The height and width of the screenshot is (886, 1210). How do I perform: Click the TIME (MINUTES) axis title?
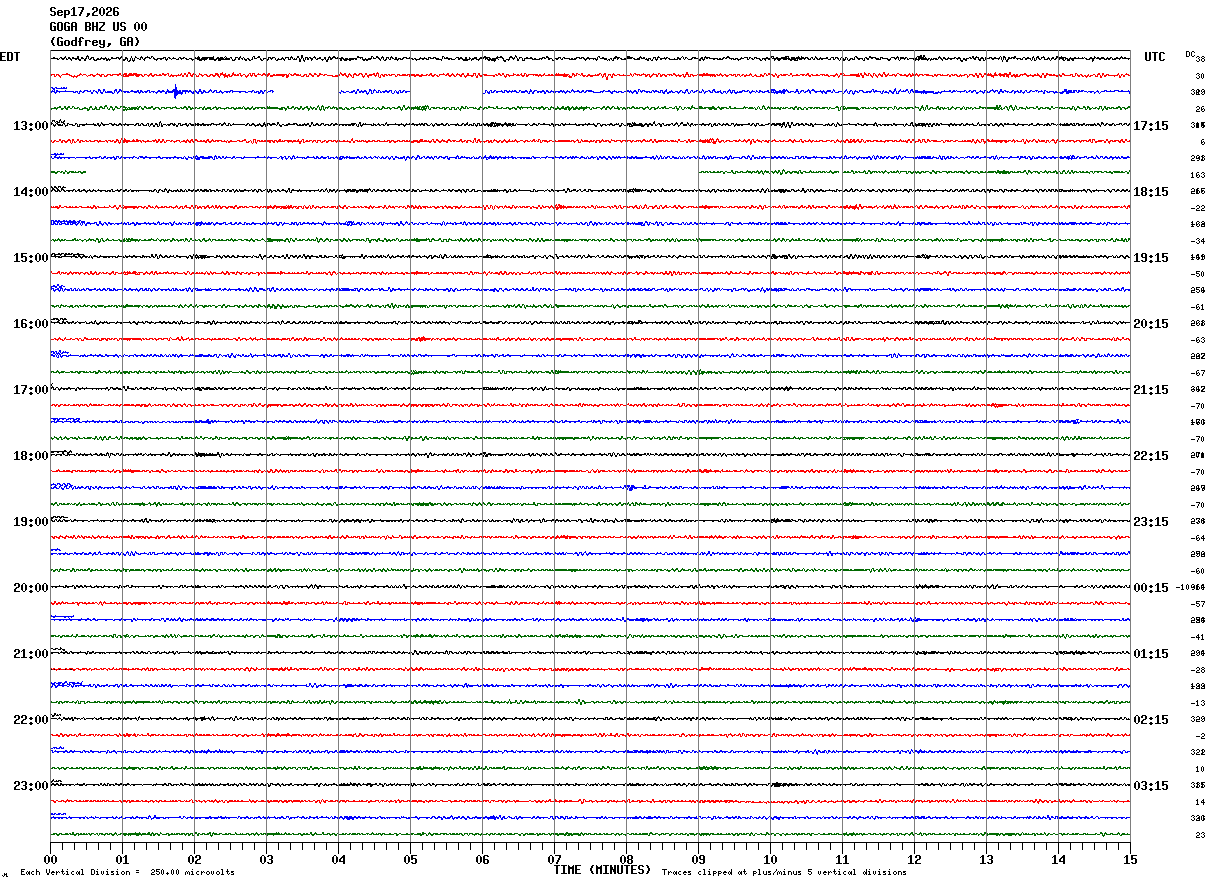tap(602, 870)
